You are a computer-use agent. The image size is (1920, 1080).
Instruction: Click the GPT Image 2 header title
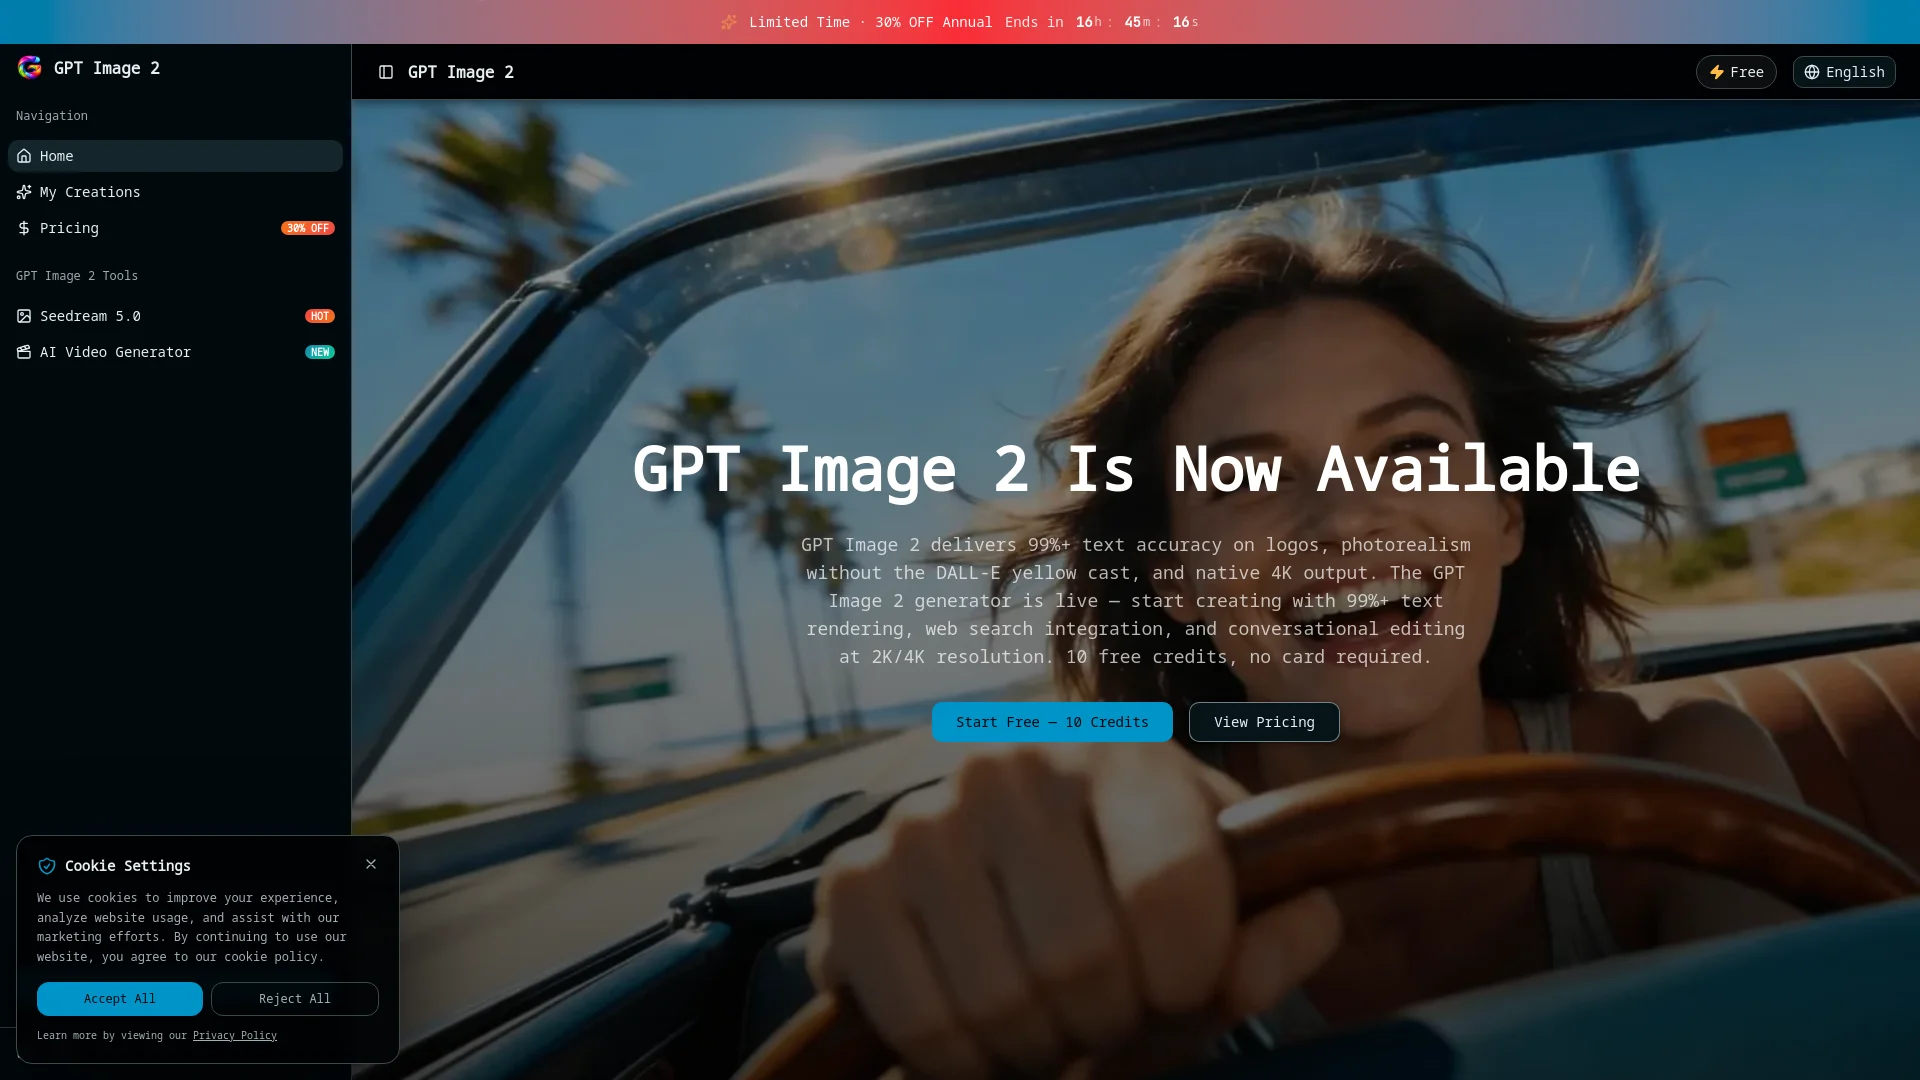tap(461, 72)
